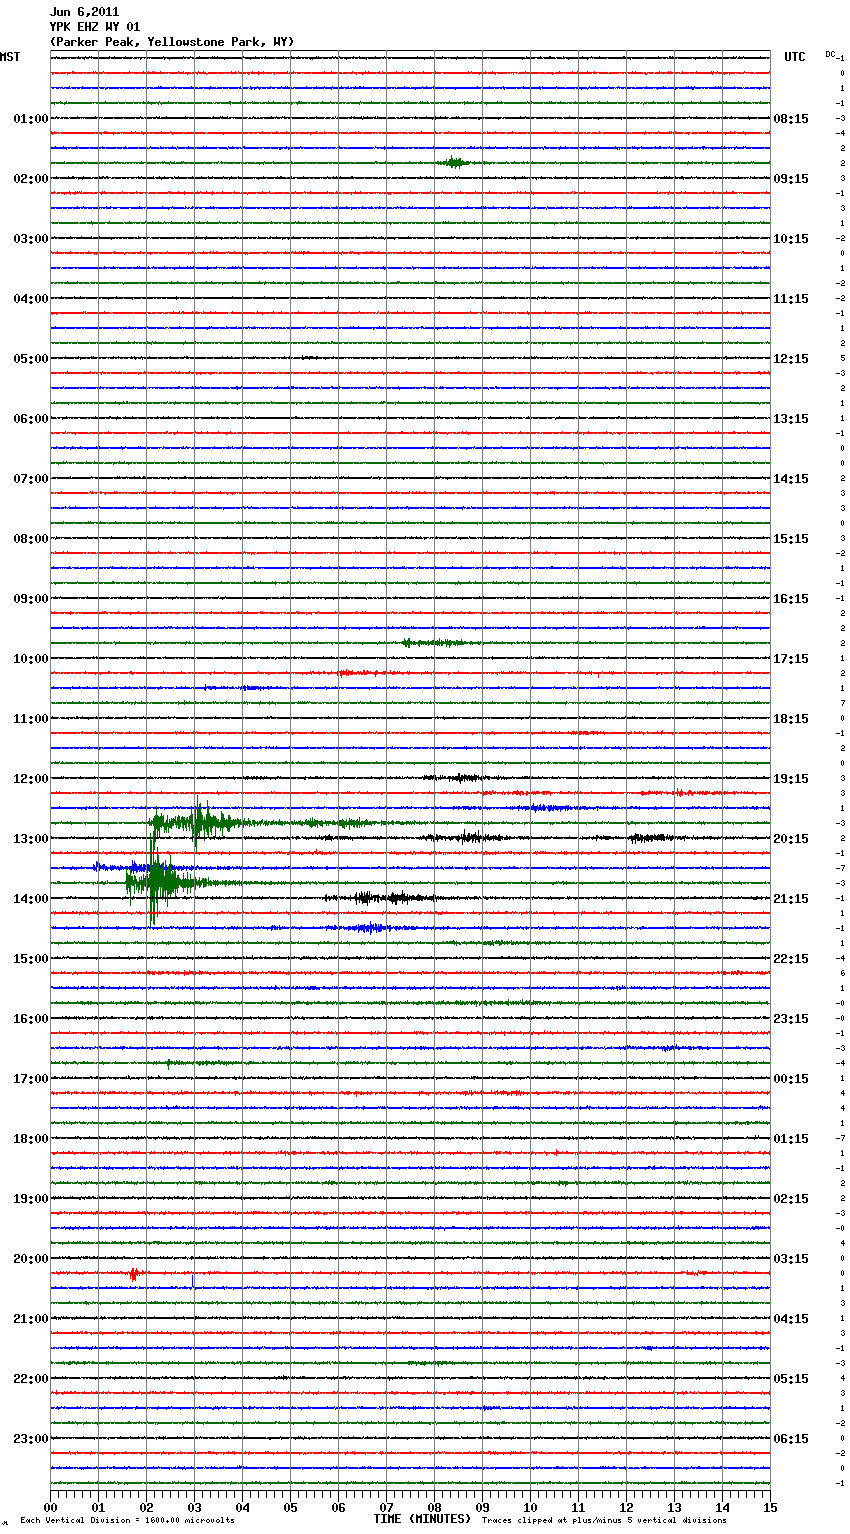The width and height of the screenshot is (850, 1534).
Task: Click the small green event above 02:00
Action: coord(455,162)
